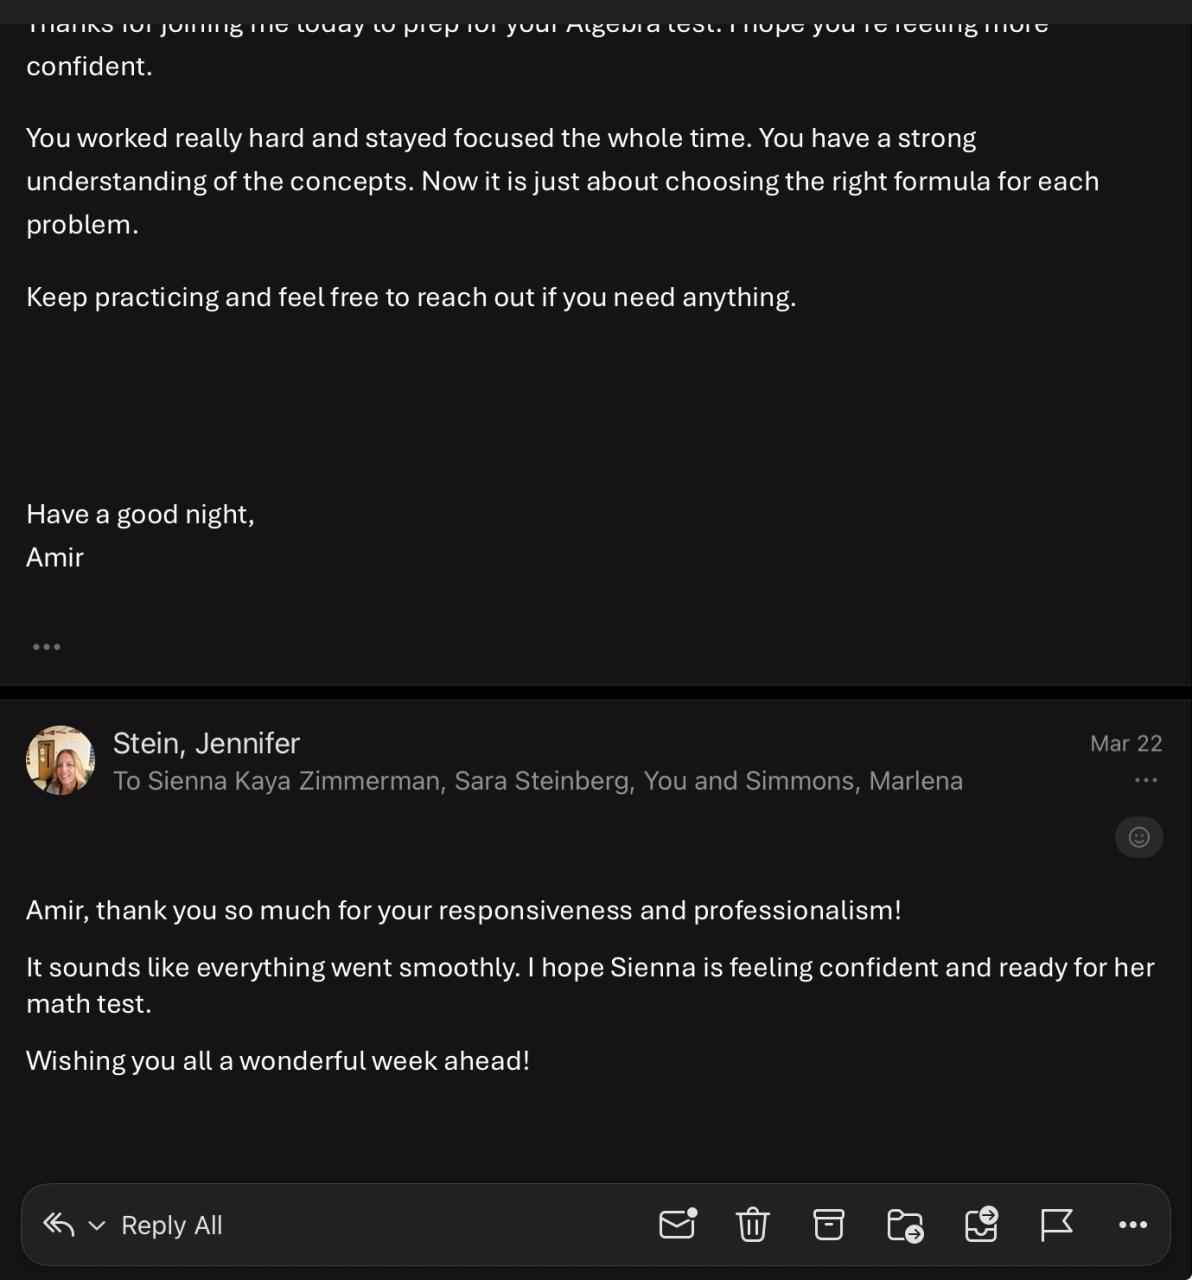1192x1280 pixels.
Task: Expand the quoted text in Amir's email
Action: coord(46,647)
